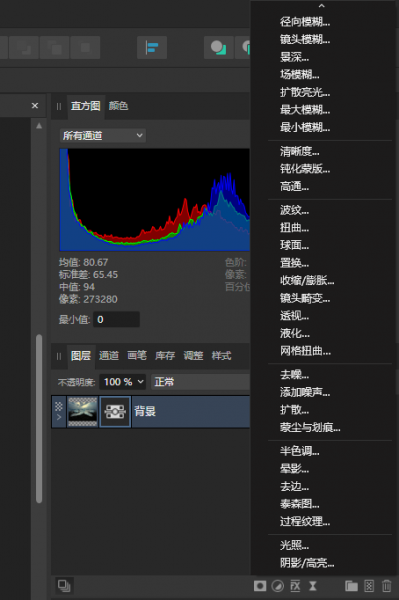
Task: Choose 网格扭曲... from the menu
Action: (305, 351)
